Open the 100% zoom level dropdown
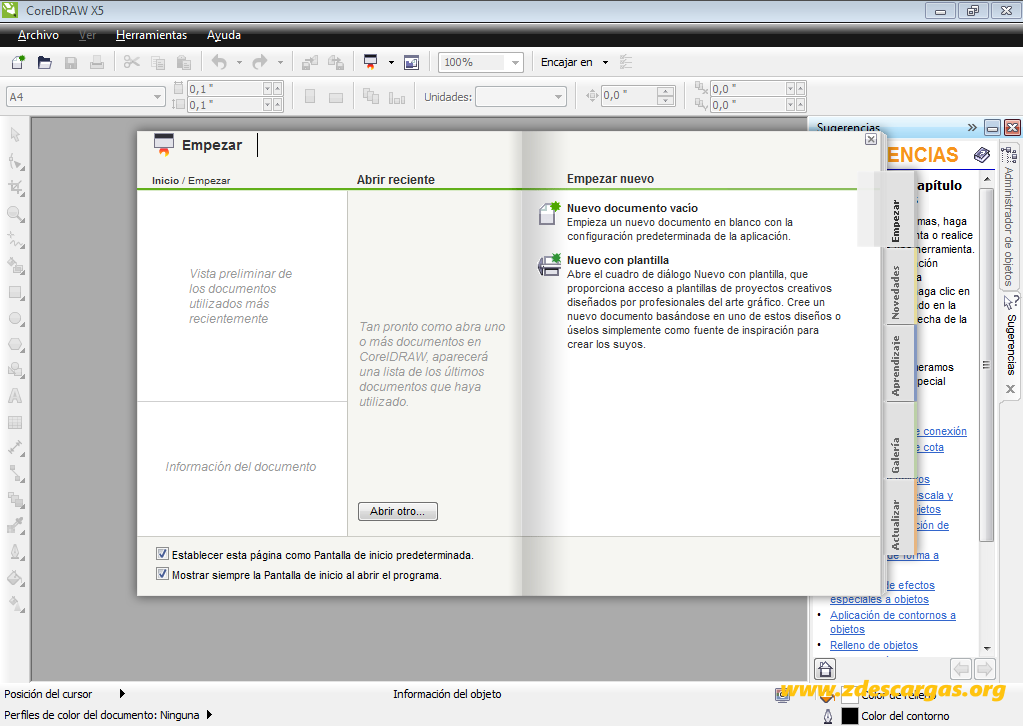Image resolution: width=1023 pixels, height=726 pixels. tap(515, 63)
